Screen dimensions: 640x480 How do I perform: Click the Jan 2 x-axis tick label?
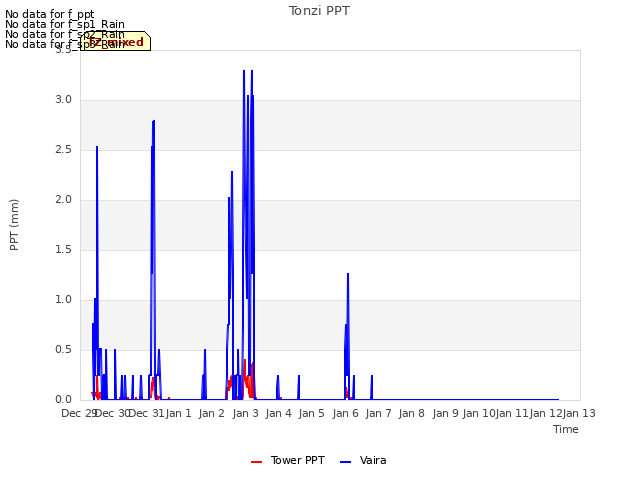tap(212, 413)
